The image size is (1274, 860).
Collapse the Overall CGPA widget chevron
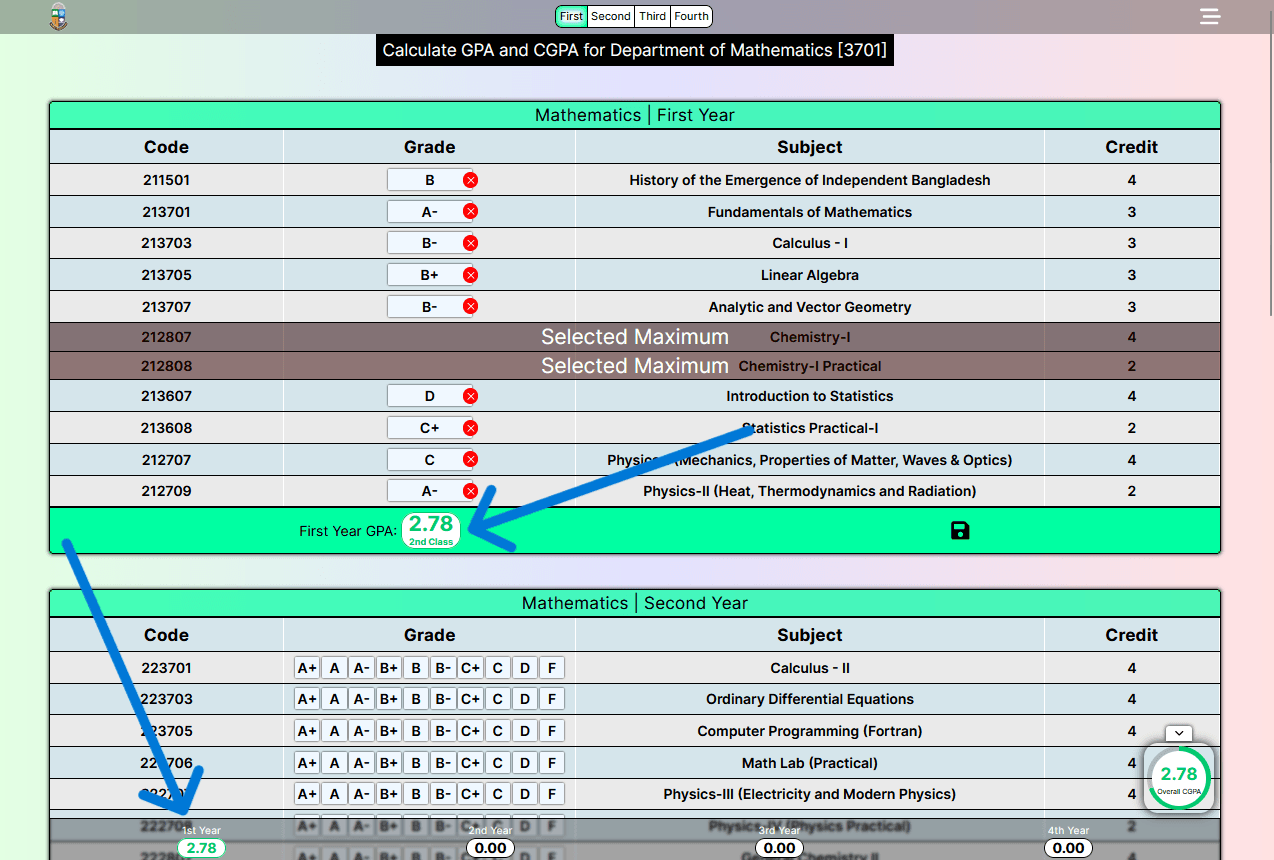[x=1179, y=733]
